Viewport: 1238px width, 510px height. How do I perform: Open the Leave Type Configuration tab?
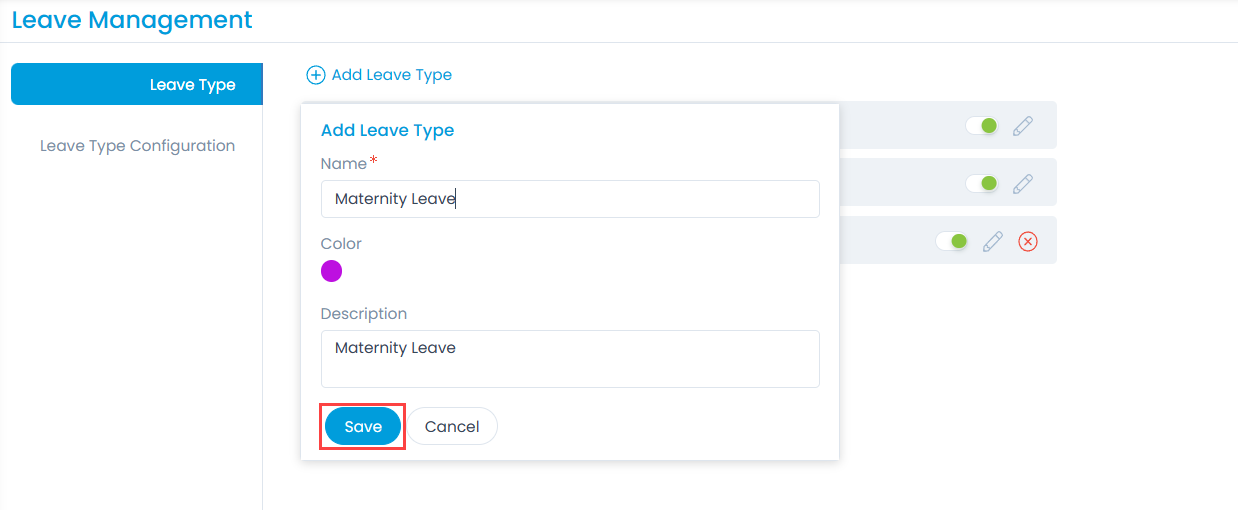click(x=137, y=146)
